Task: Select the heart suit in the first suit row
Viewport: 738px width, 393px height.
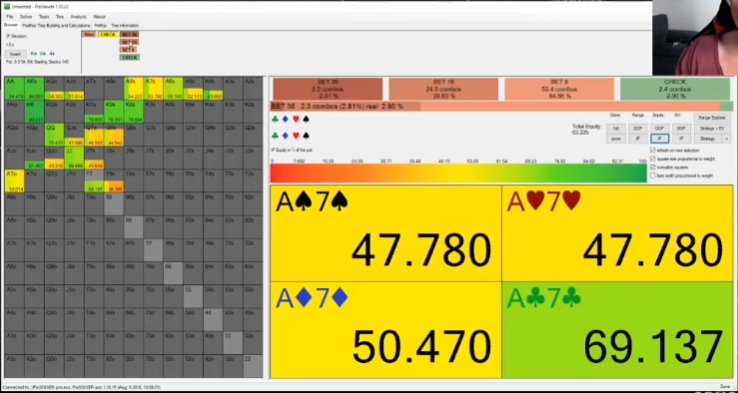Action: 296,120
